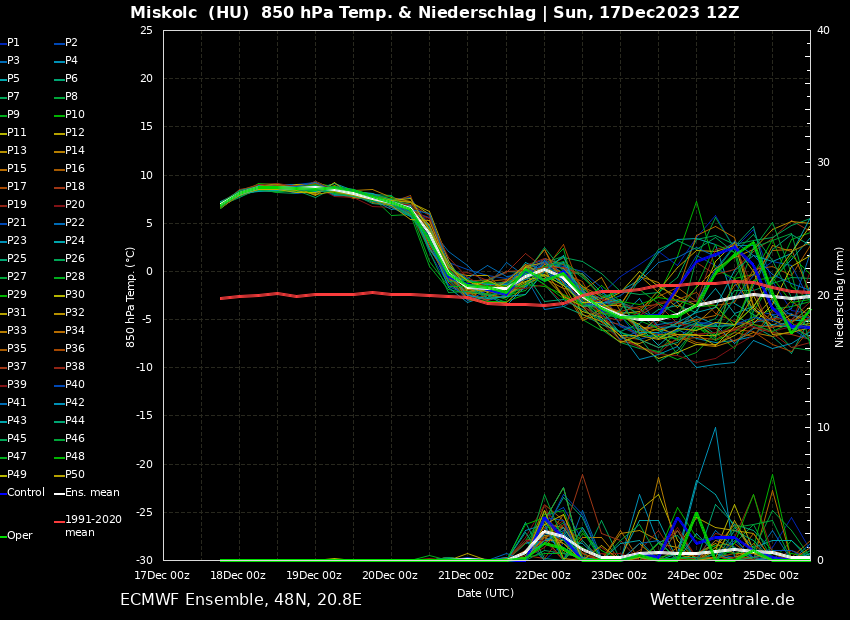Click the P12 legend label

75,133
